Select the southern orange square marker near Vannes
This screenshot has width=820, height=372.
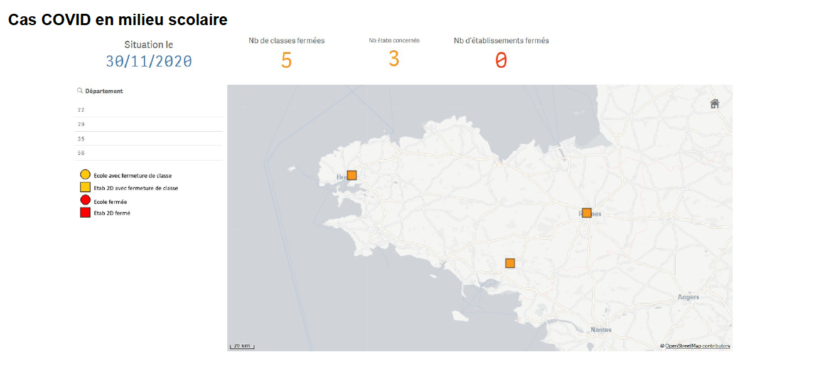tap(510, 263)
